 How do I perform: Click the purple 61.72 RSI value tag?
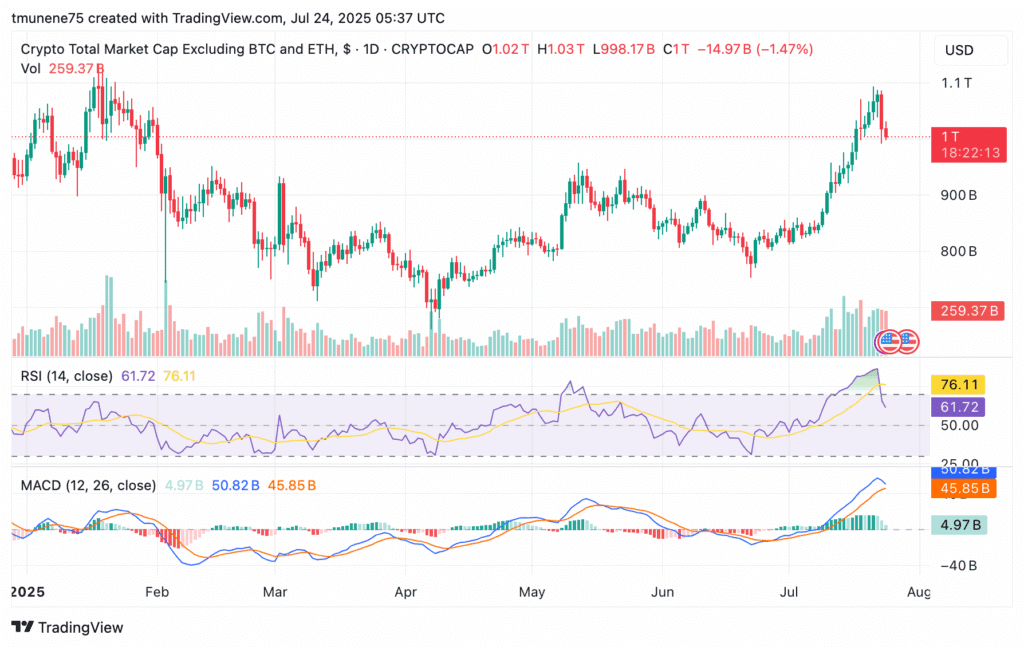957,407
